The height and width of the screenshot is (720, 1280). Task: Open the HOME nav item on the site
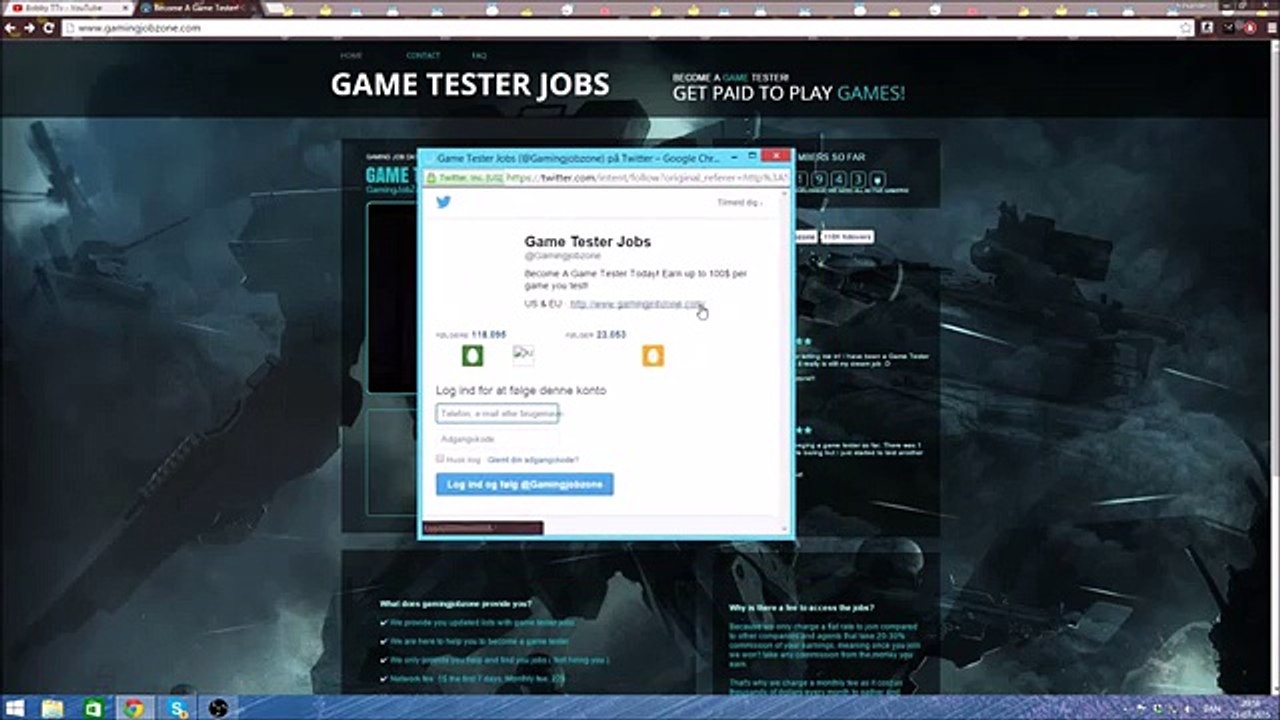pos(351,56)
